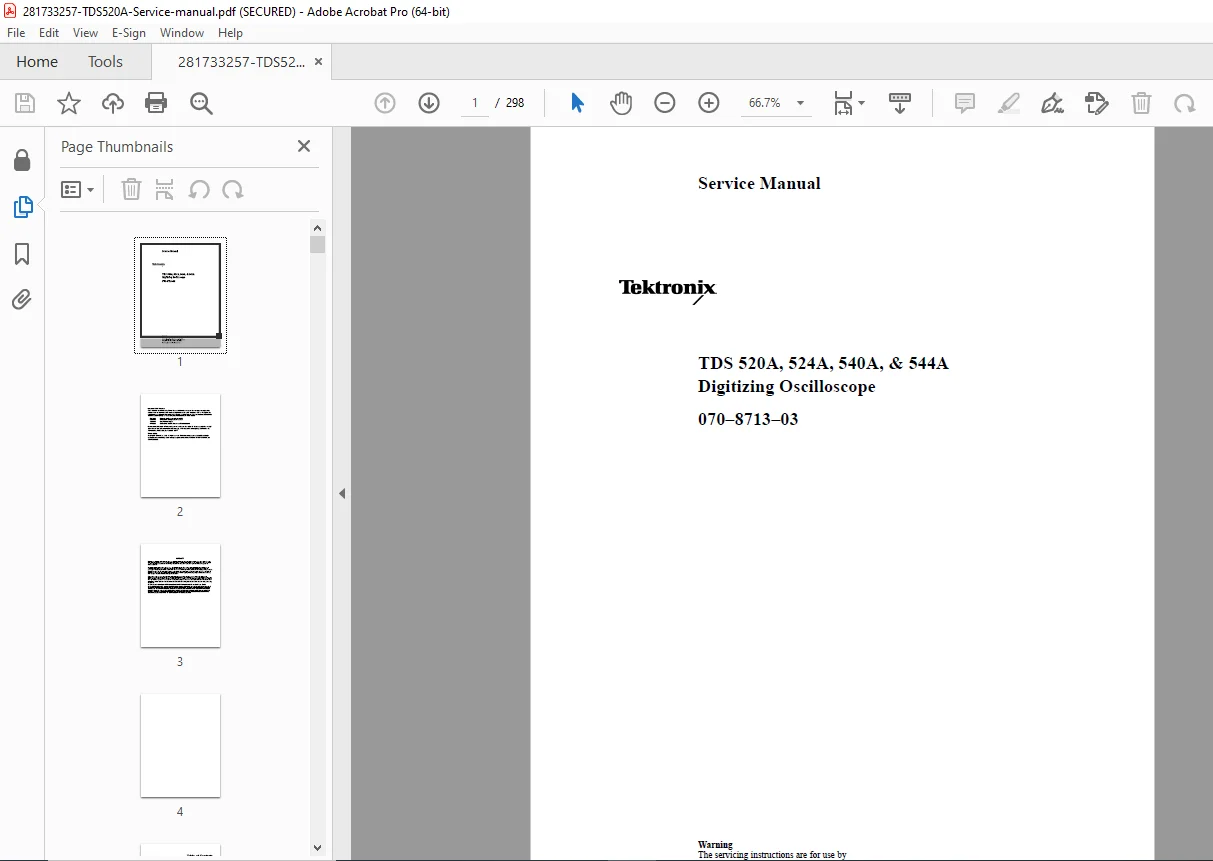Click thumbnail panel scrollbar down arrow
This screenshot has width=1213, height=861.
click(318, 848)
